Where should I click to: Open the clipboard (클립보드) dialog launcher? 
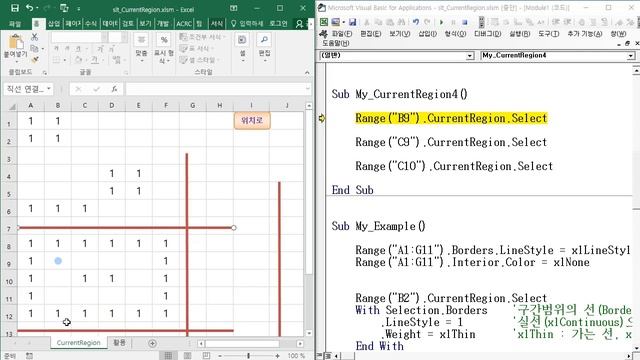click(44, 73)
